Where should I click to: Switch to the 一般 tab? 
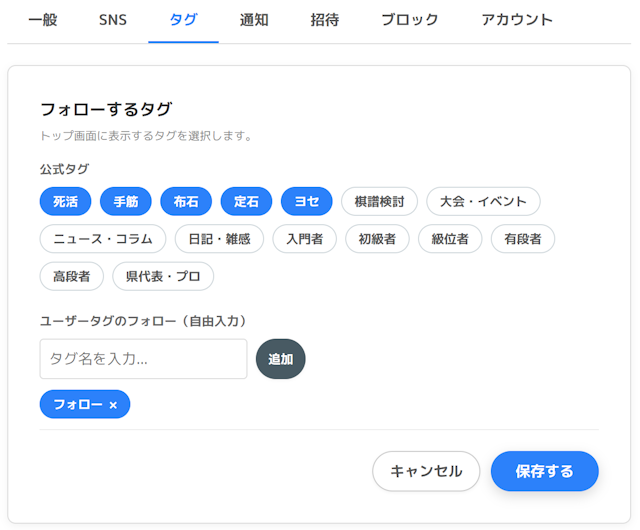coord(42,20)
